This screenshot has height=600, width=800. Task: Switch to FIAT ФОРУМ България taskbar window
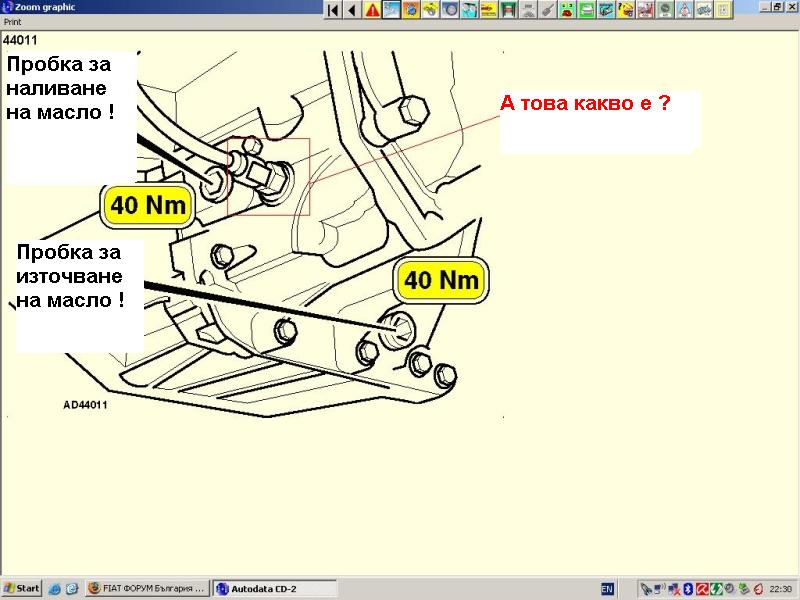(x=147, y=589)
